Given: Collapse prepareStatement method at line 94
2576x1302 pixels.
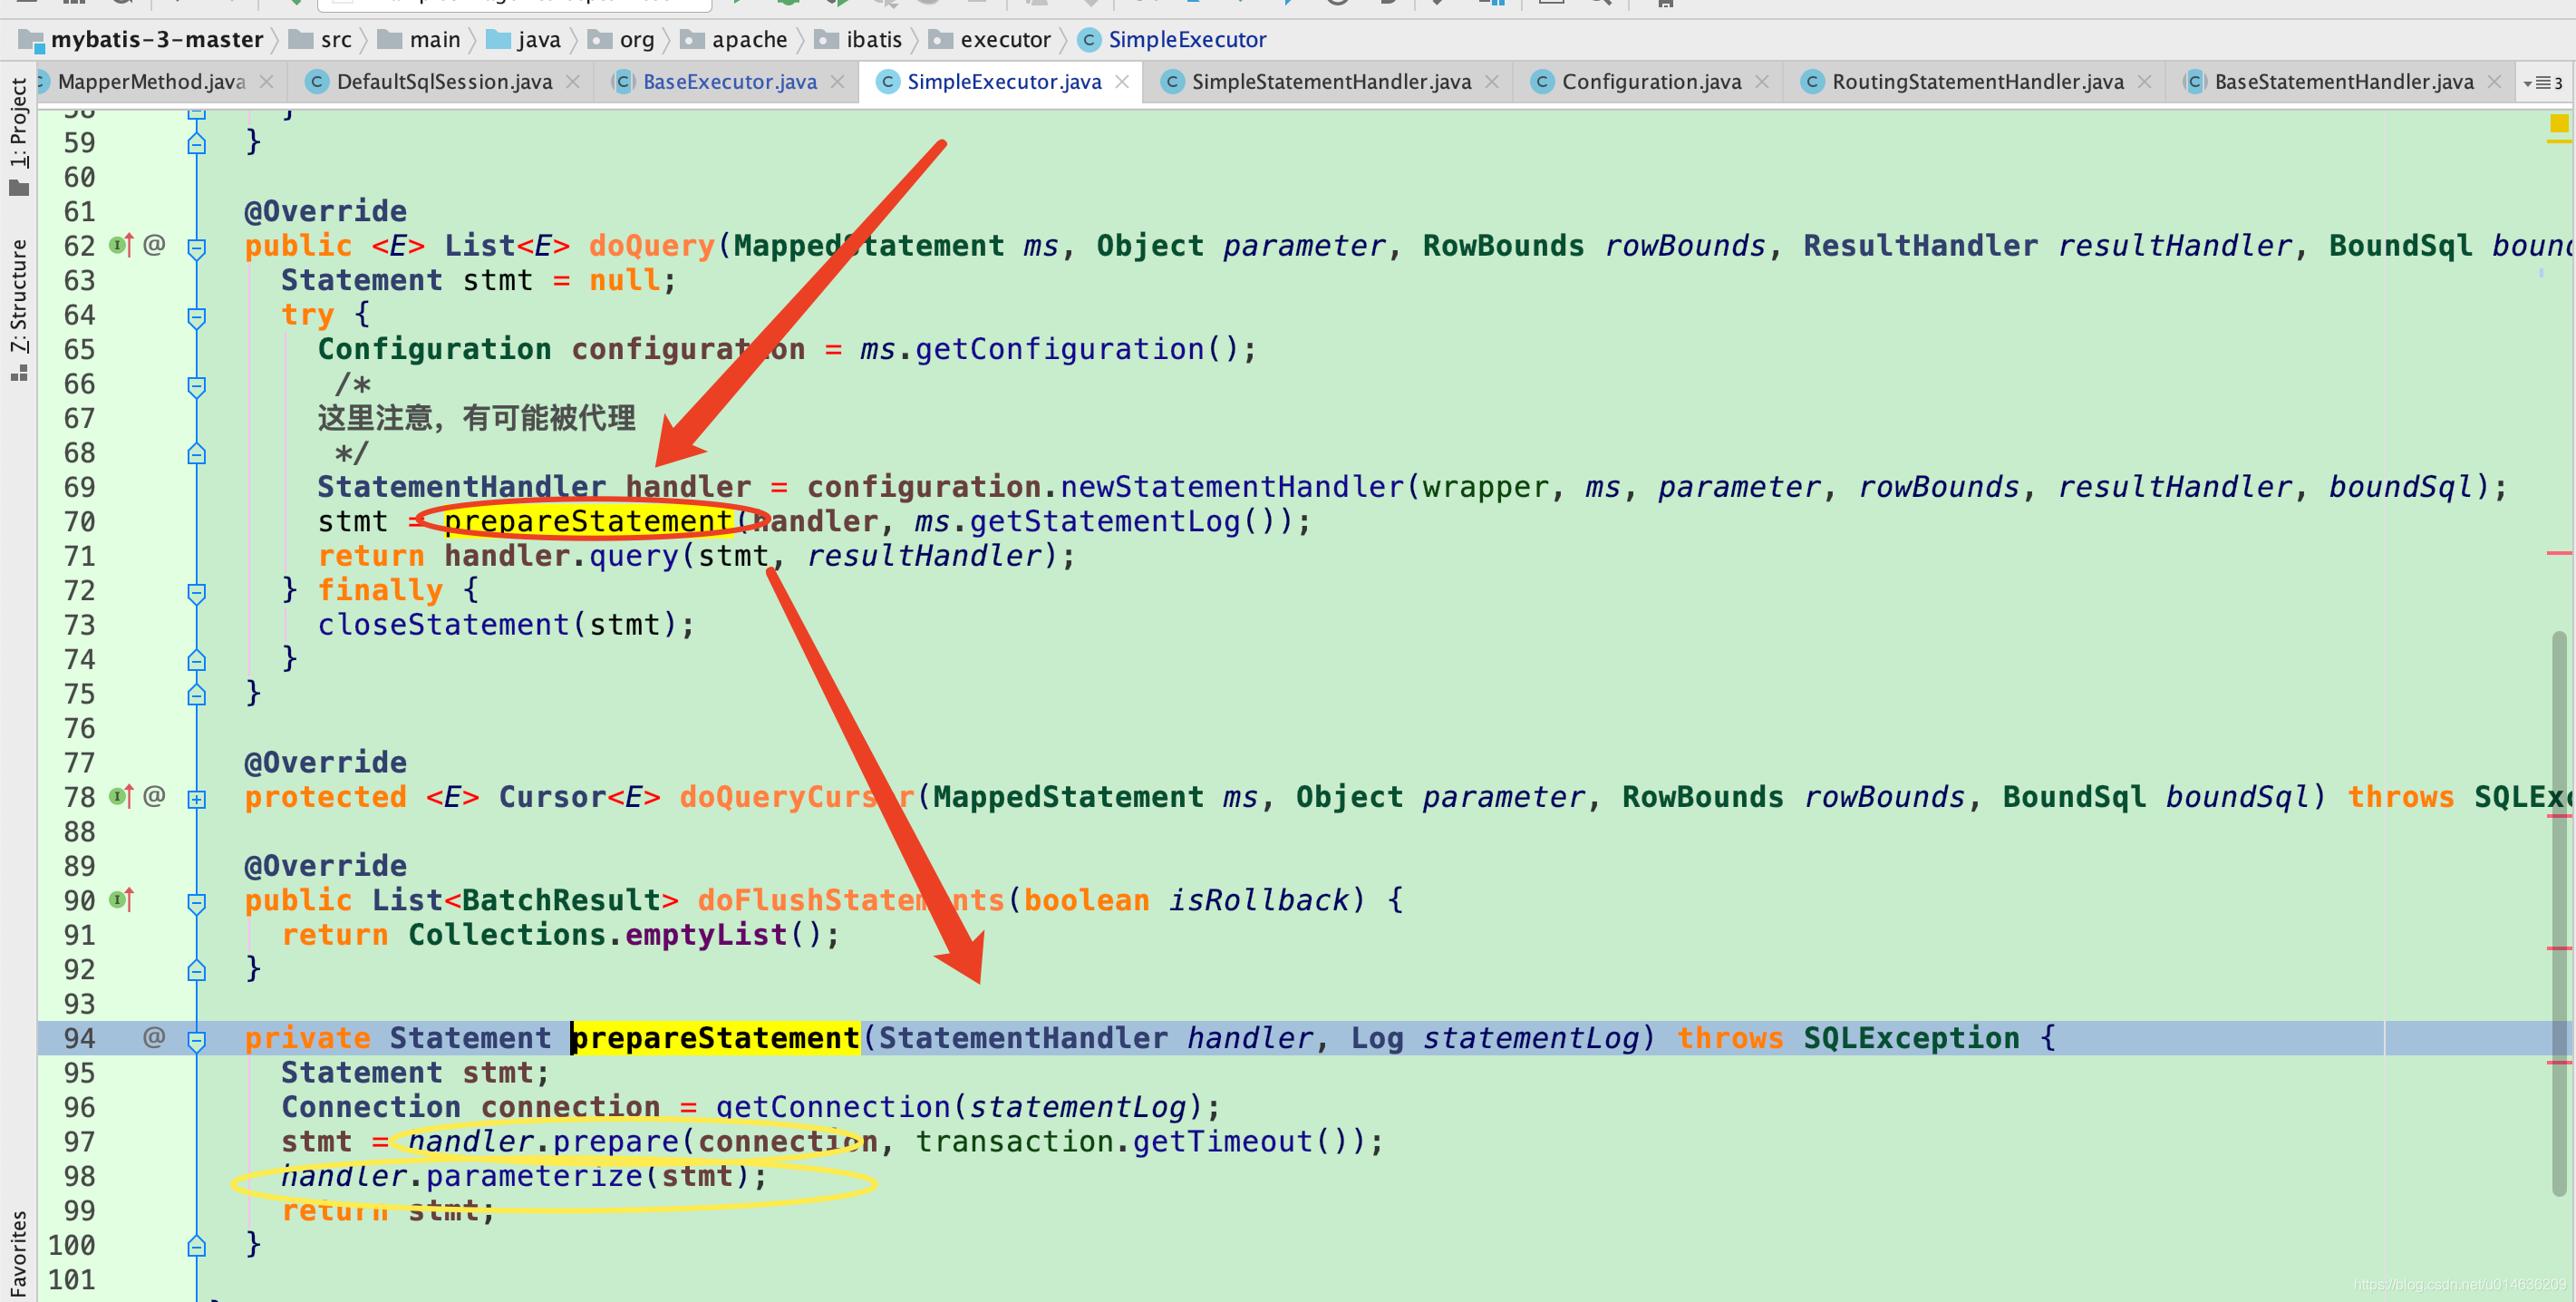Looking at the screenshot, I should (197, 1041).
